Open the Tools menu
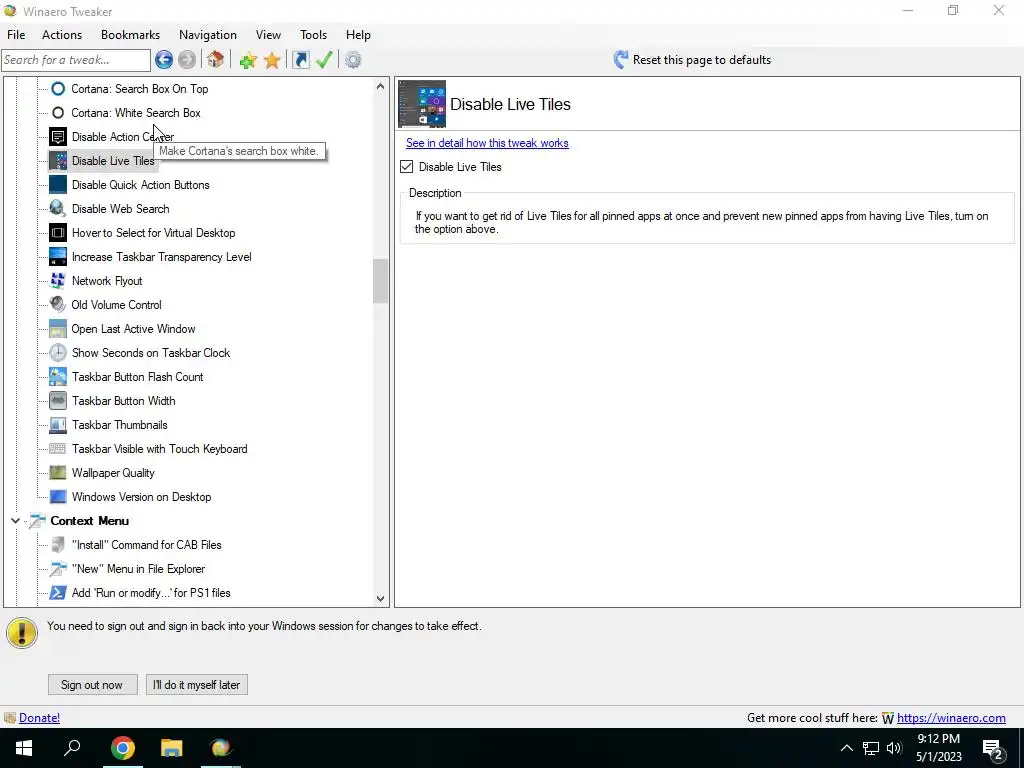The image size is (1024, 768). coord(313,35)
